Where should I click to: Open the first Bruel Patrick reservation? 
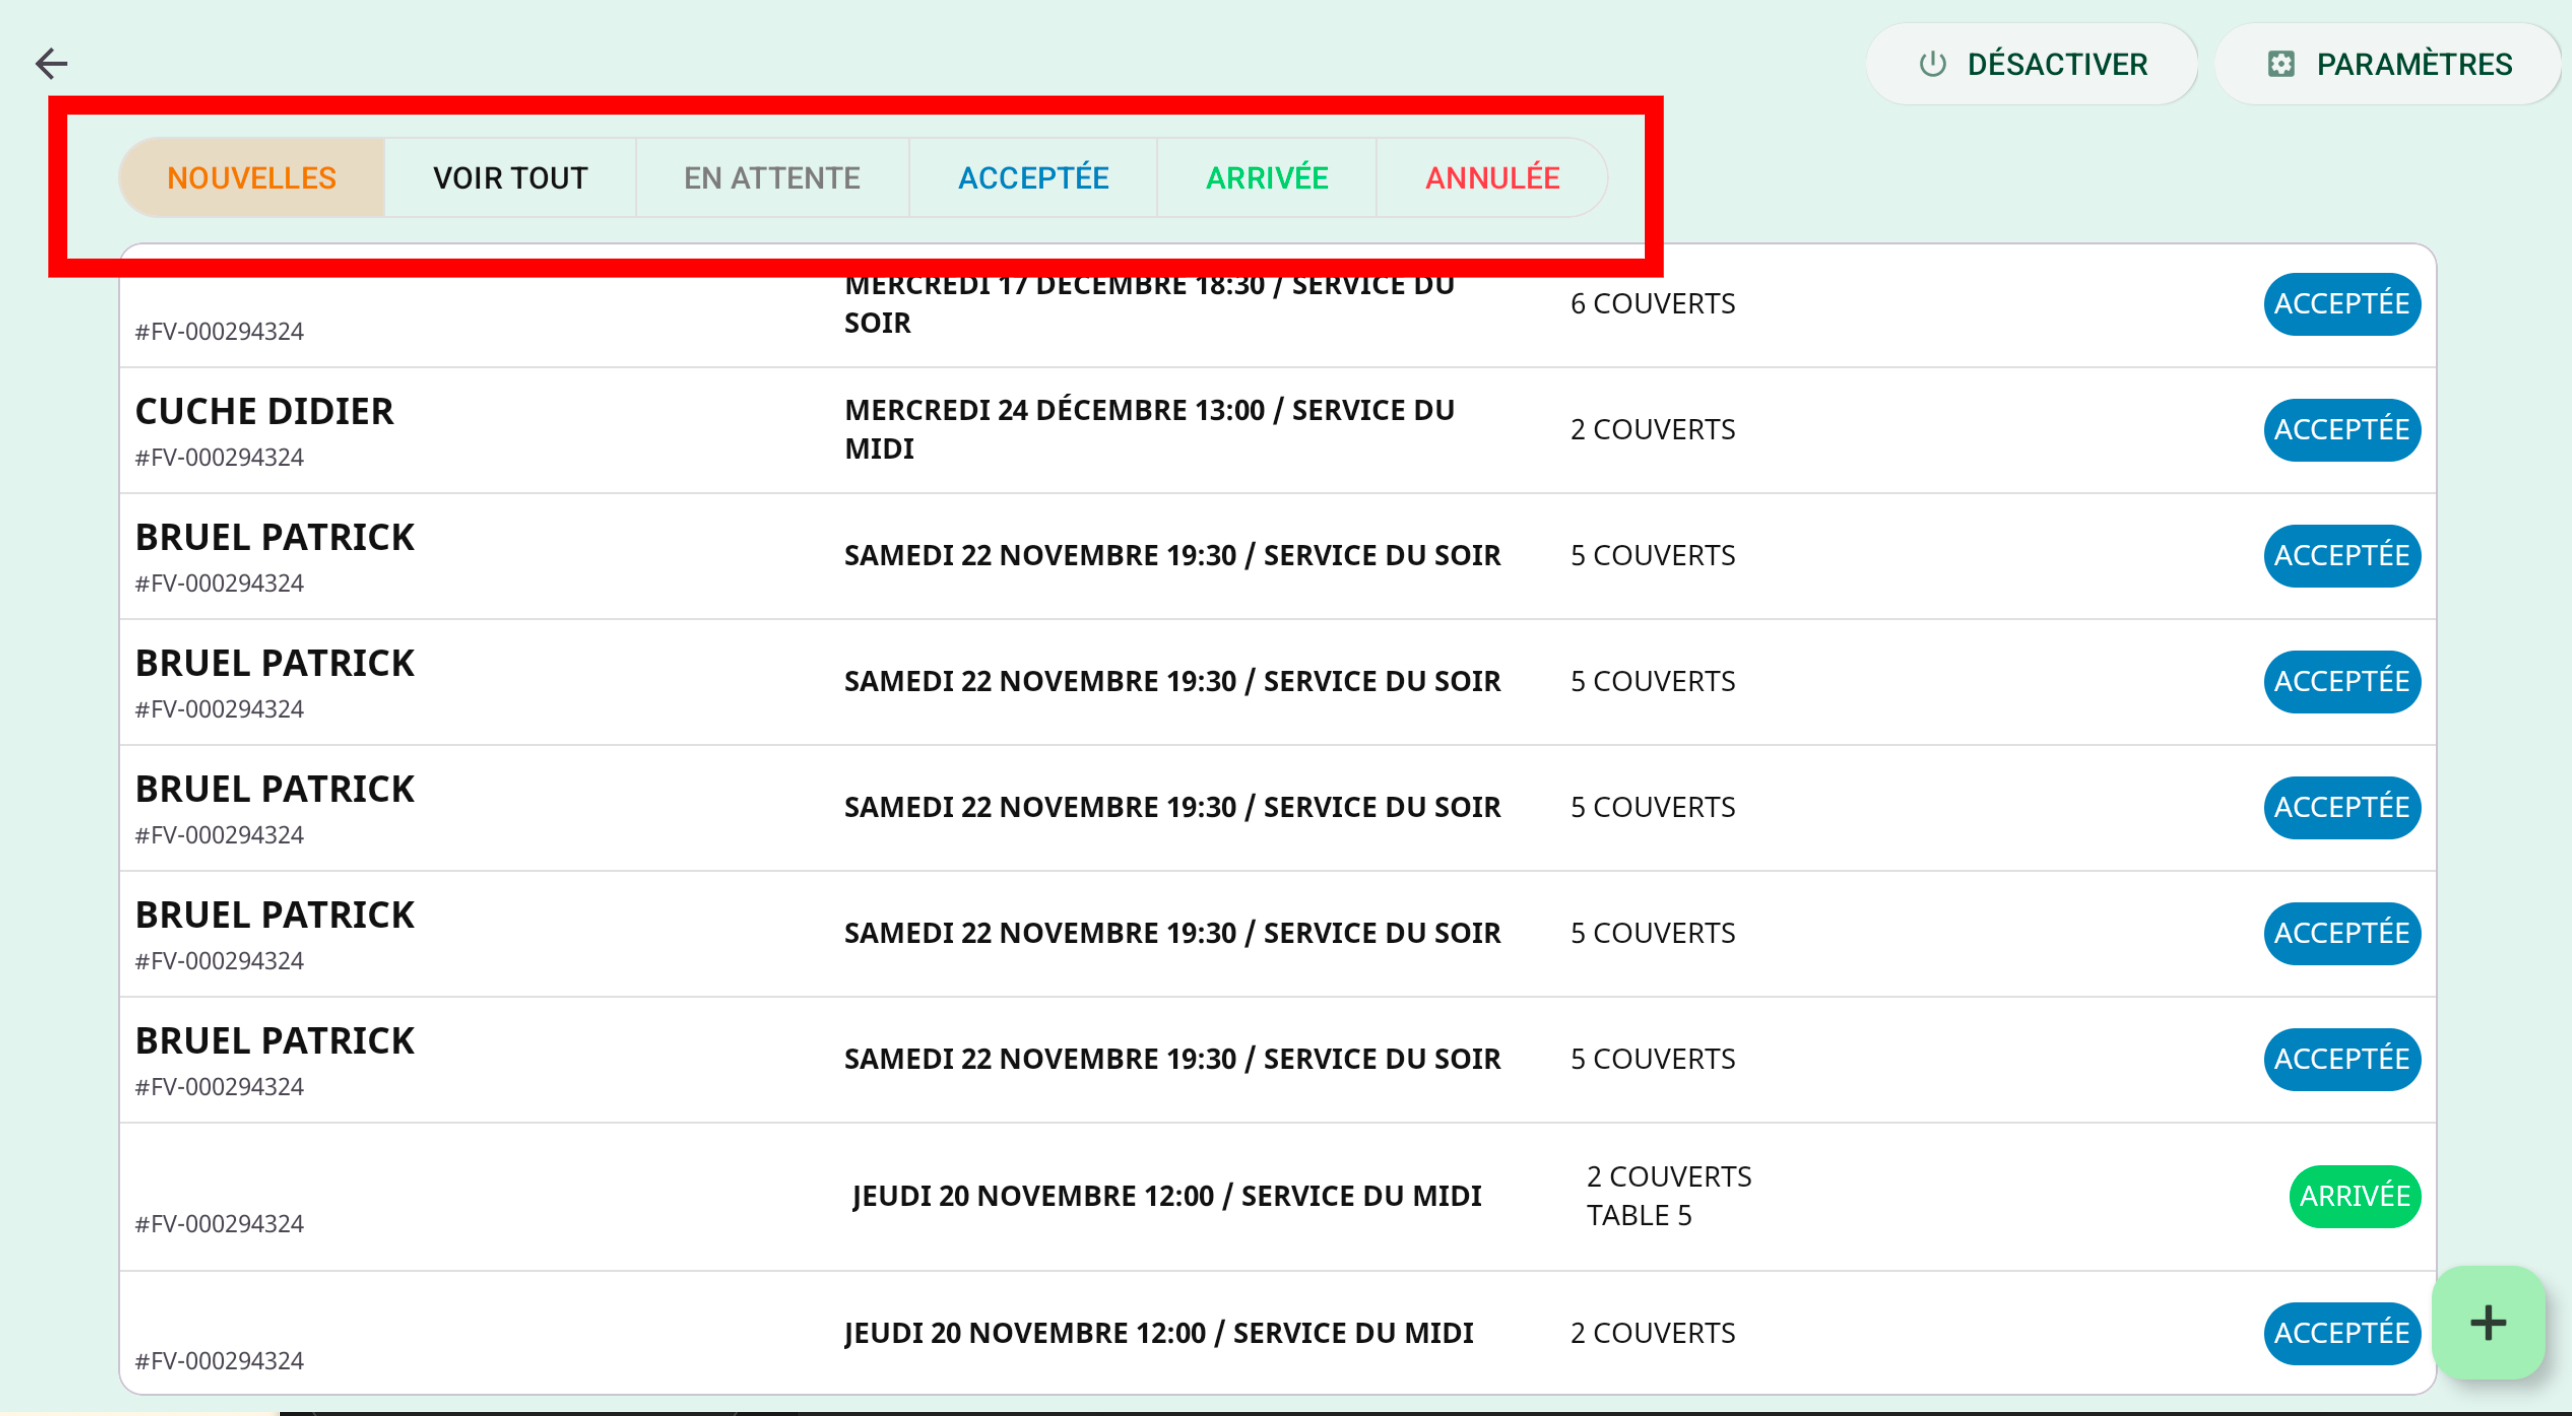pos(275,538)
